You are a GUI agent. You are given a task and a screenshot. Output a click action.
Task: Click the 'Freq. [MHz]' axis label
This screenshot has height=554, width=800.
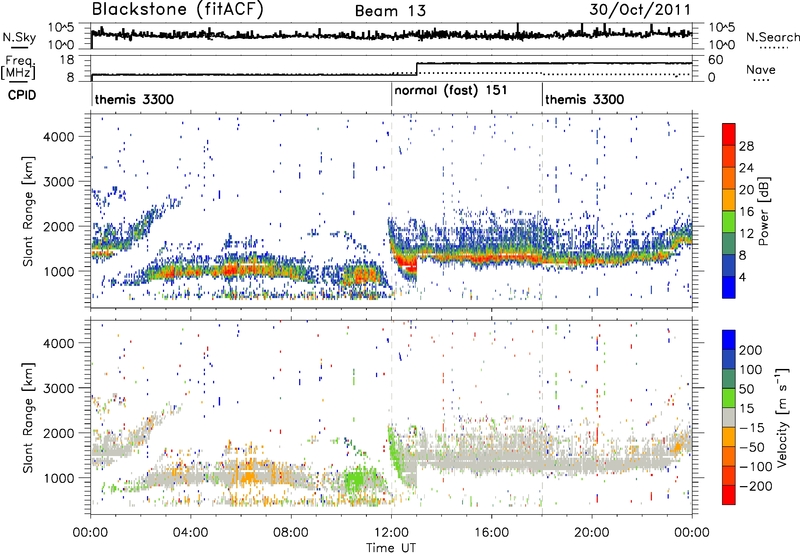pos(18,67)
